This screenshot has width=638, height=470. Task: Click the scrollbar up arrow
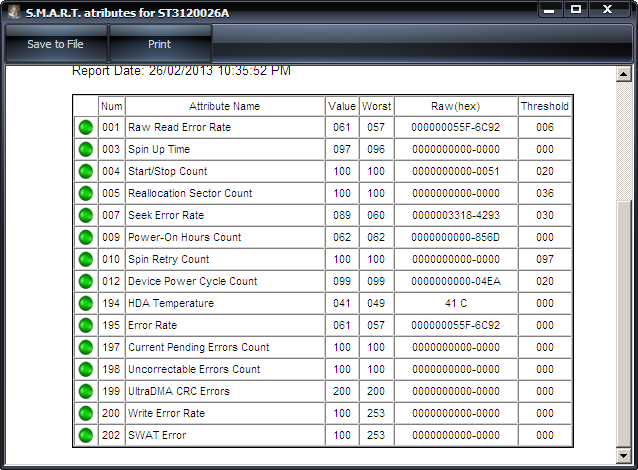pos(623,74)
